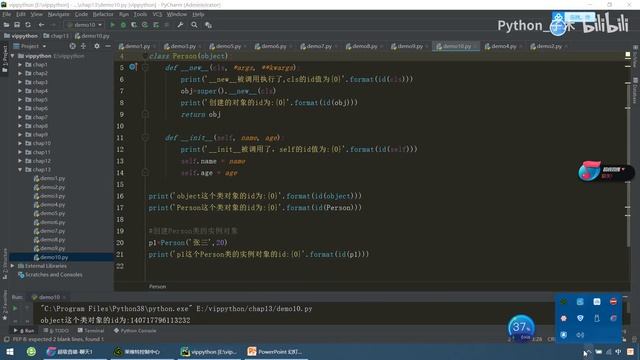Image resolution: width=640 pixels, height=360 pixels.
Task: Click the notification center tray icon
Action: tap(631, 352)
